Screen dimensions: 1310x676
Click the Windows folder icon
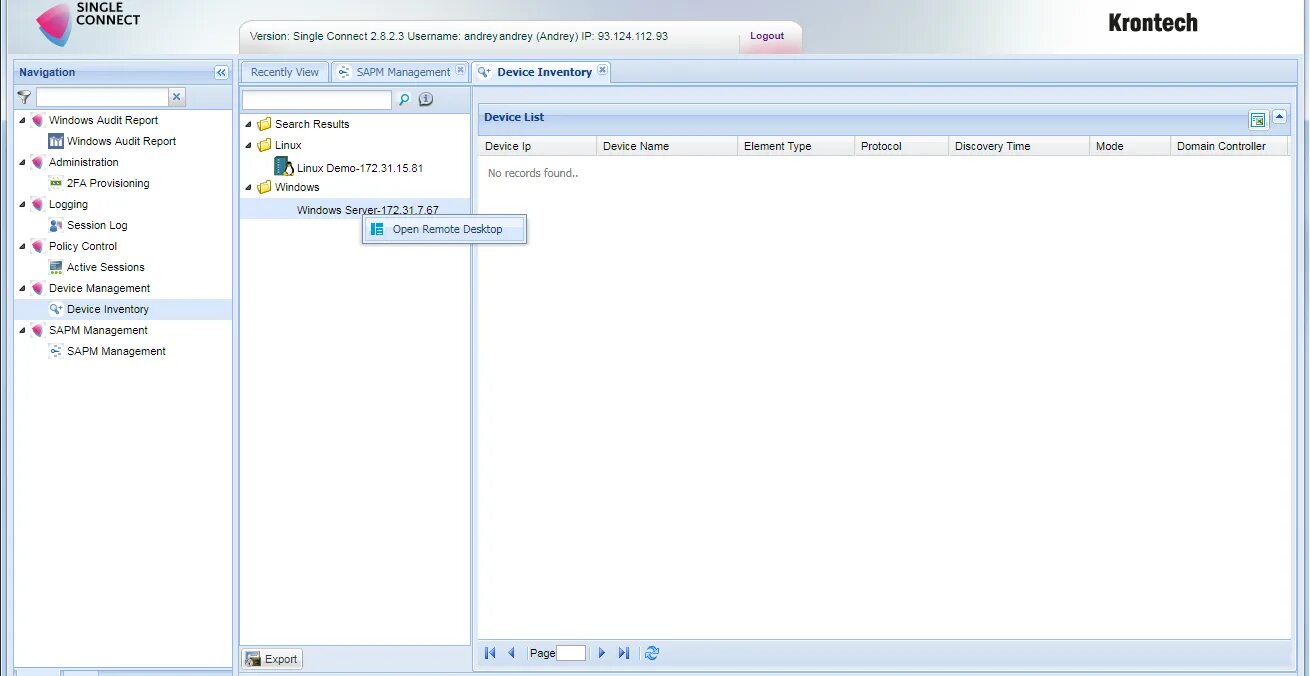[x=264, y=187]
